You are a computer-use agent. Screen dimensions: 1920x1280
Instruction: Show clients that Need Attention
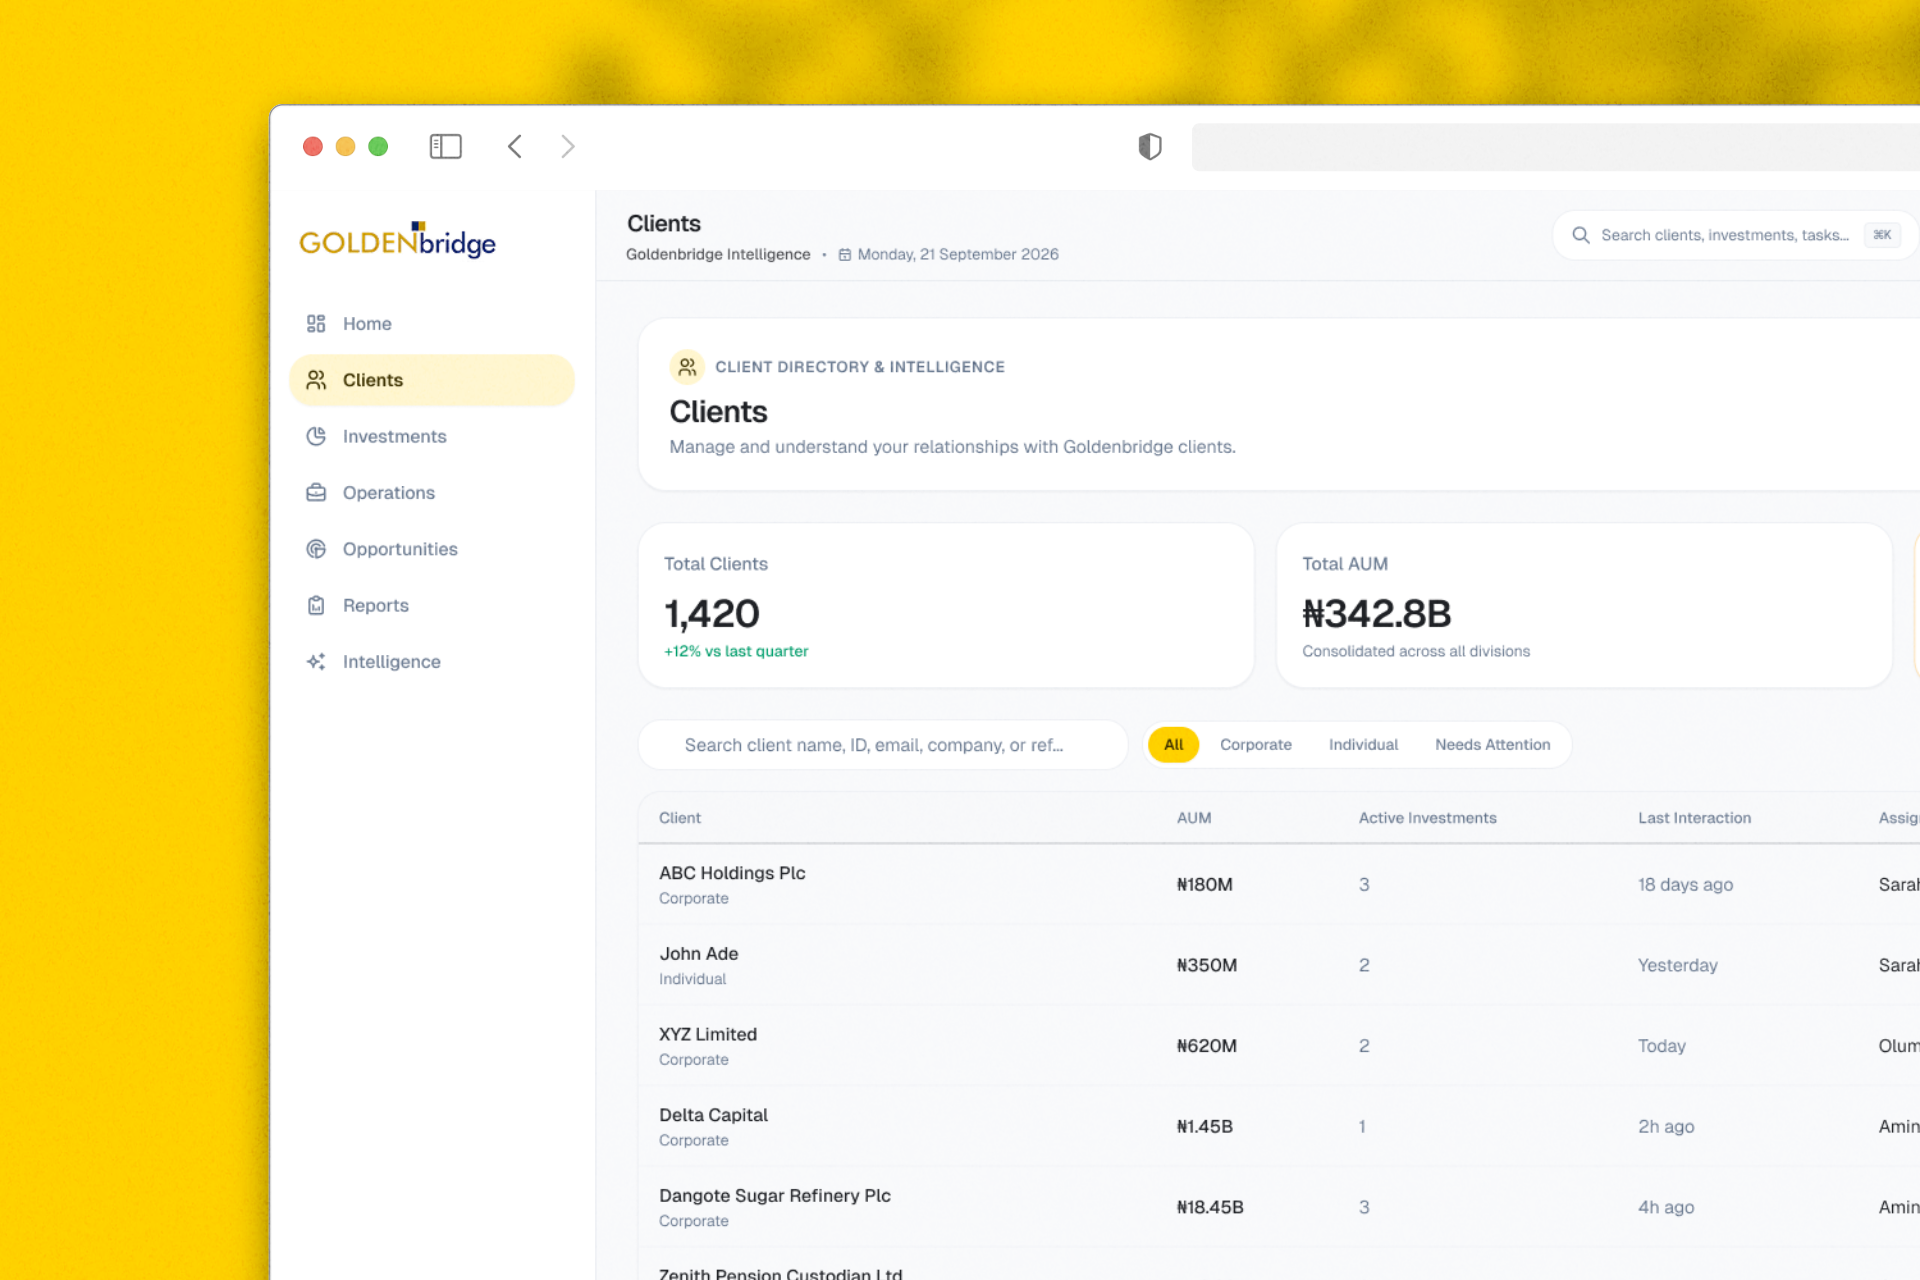[1492, 745]
